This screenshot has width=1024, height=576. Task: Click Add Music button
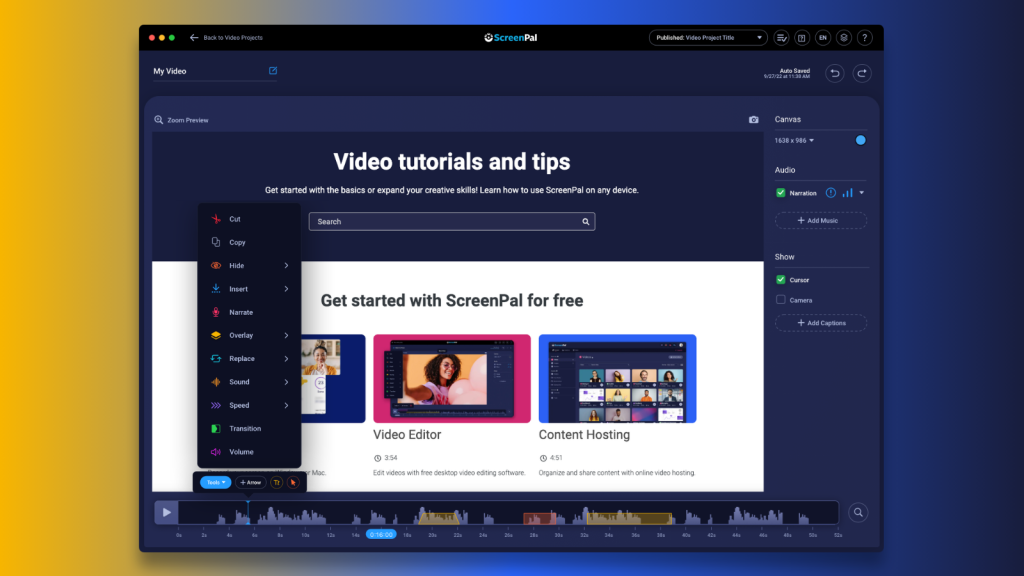pyautogui.click(x=820, y=221)
